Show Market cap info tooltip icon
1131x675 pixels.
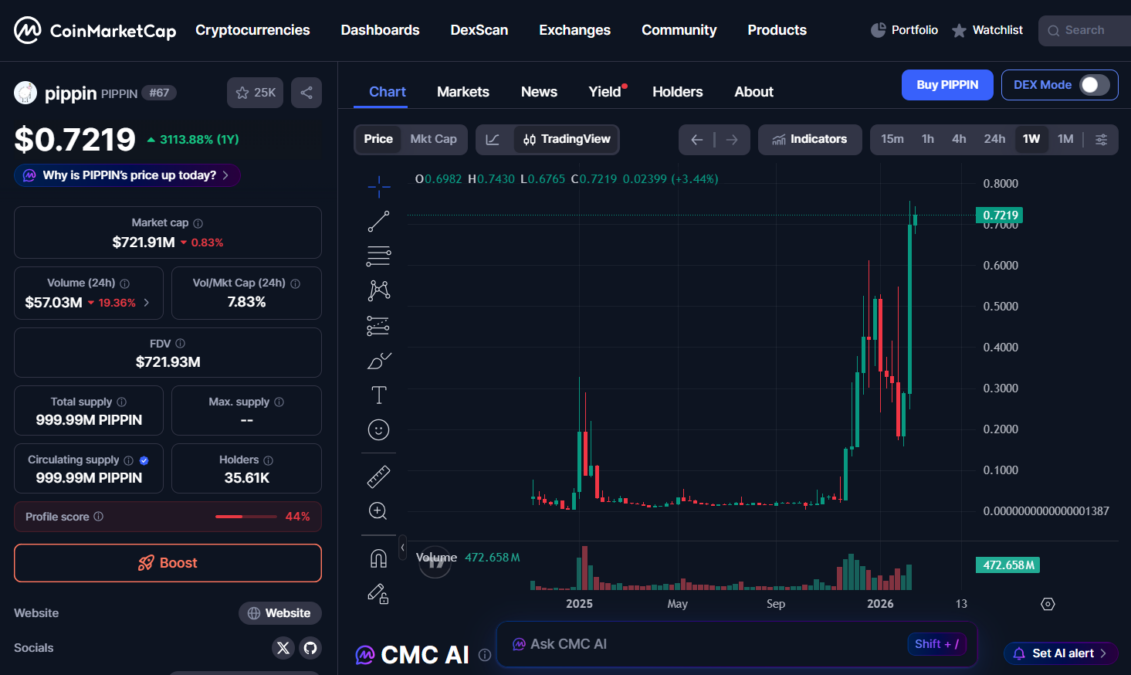pyautogui.click(x=198, y=224)
